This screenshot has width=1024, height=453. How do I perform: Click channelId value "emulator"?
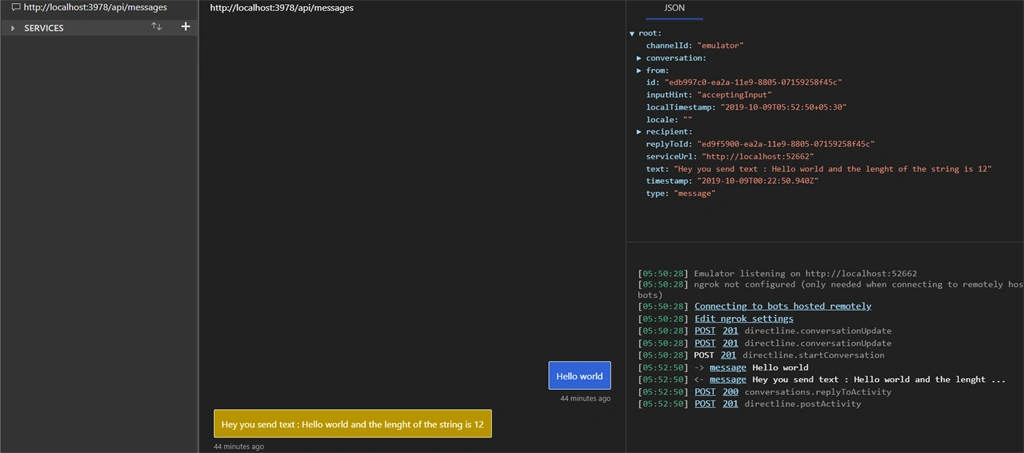point(721,46)
